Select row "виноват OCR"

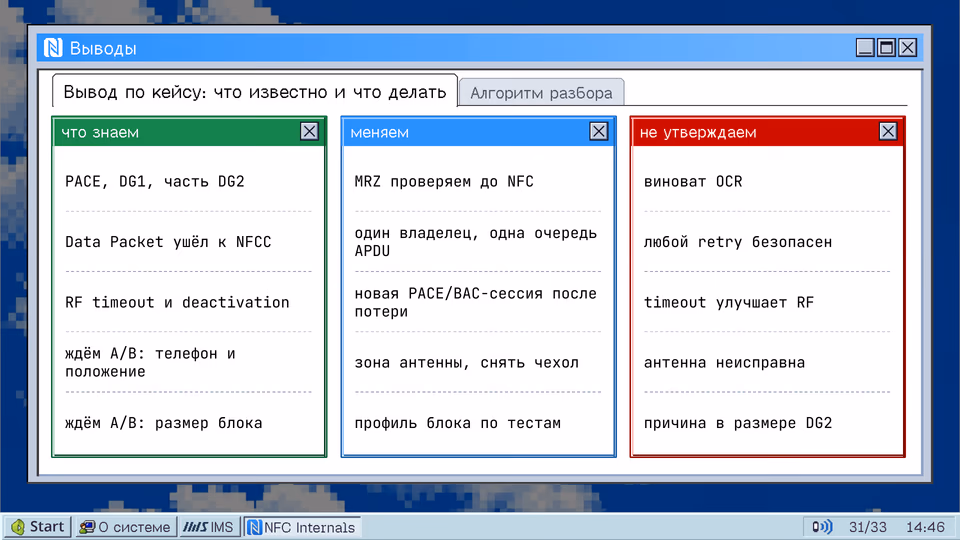tap(767, 181)
